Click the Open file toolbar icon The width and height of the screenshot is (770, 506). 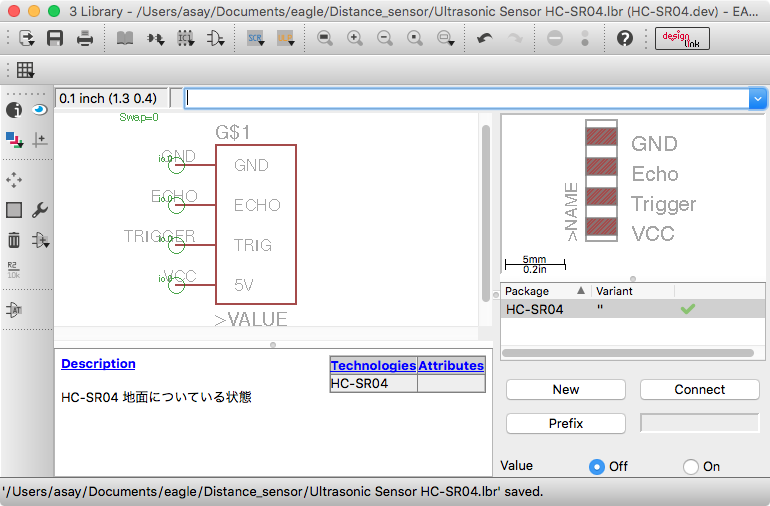(26, 38)
